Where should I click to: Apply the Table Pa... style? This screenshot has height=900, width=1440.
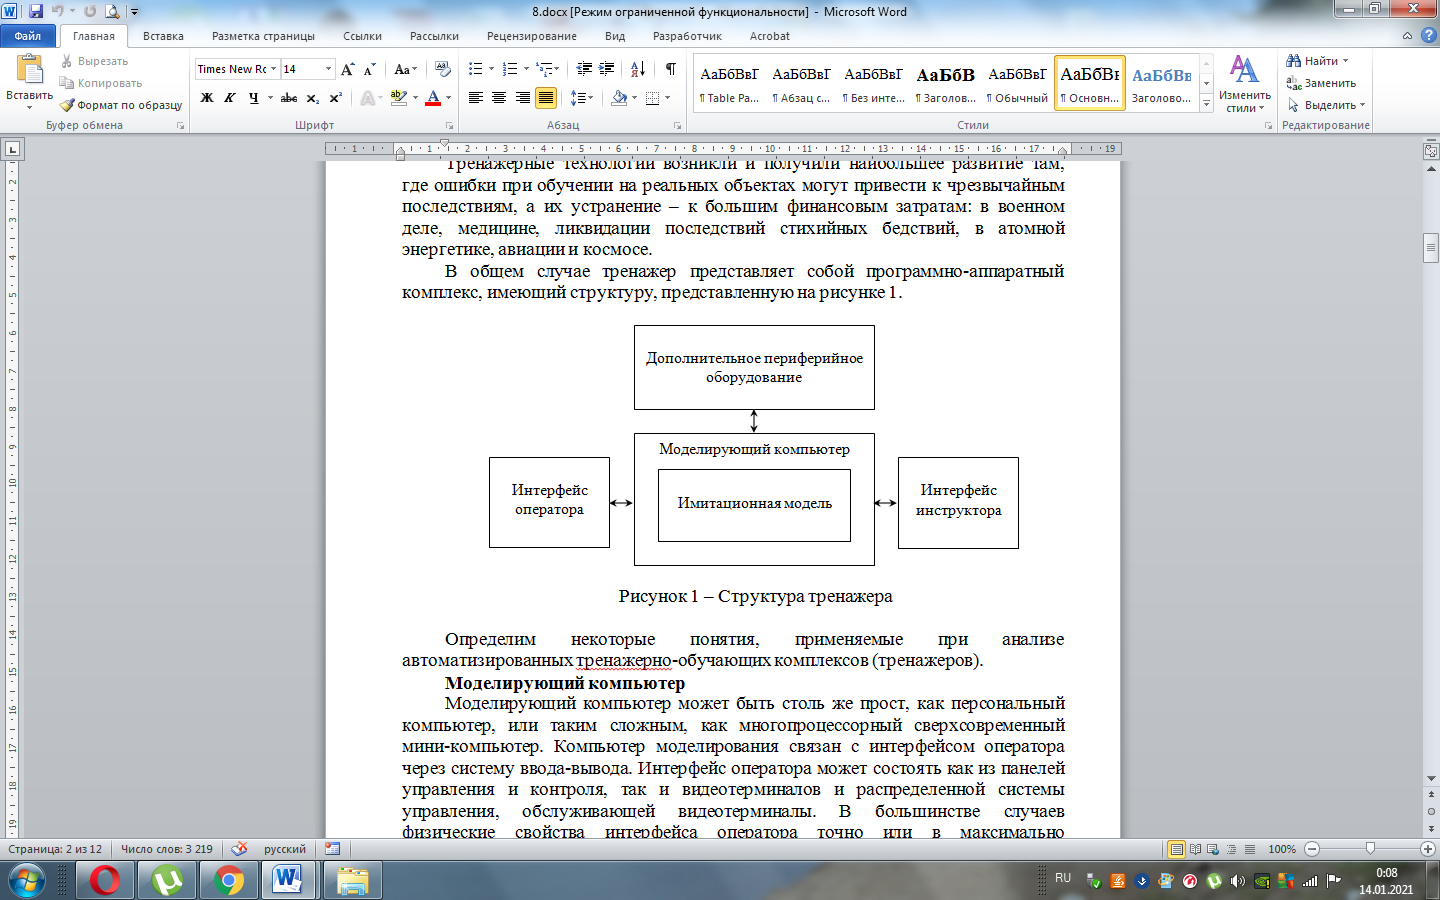(729, 83)
